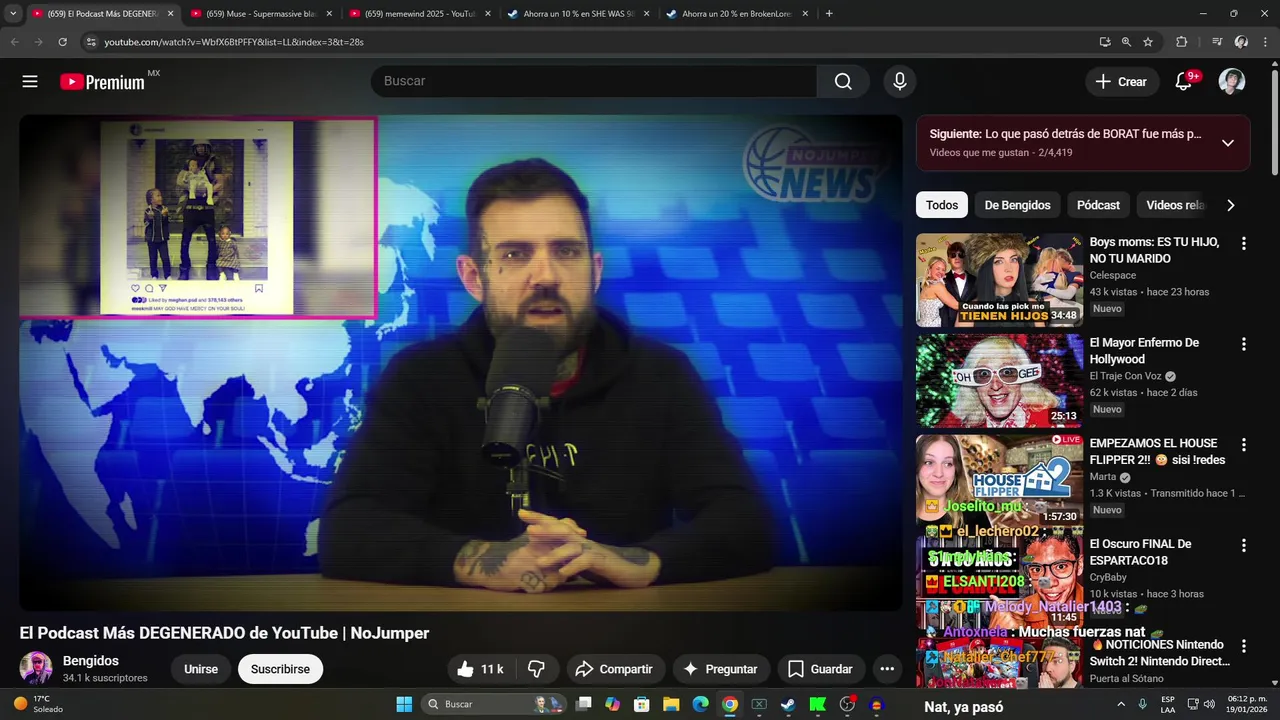Click the Suscribirse button
This screenshot has height=720, width=1280.
pos(280,669)
